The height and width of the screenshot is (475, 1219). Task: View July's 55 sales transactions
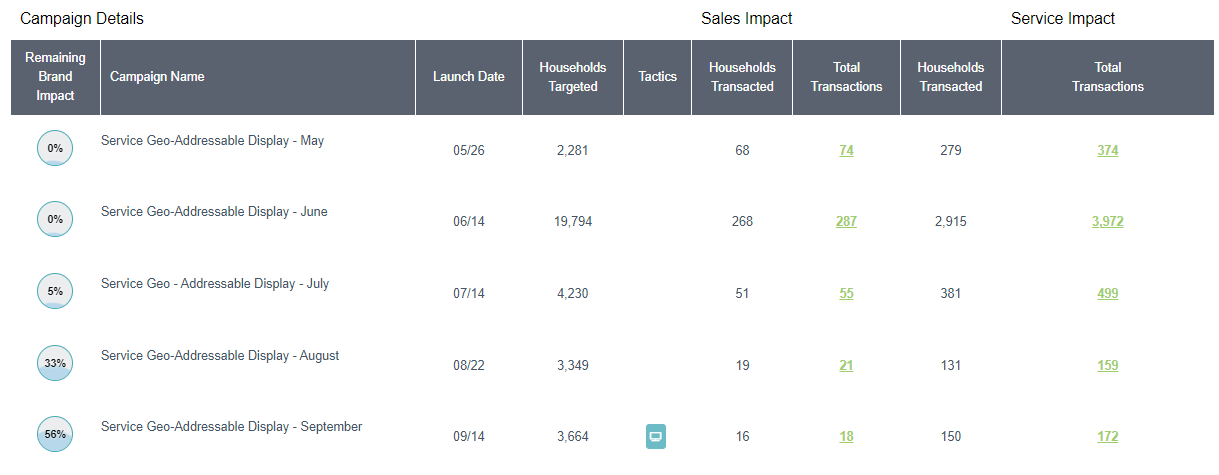pos(846,294)
